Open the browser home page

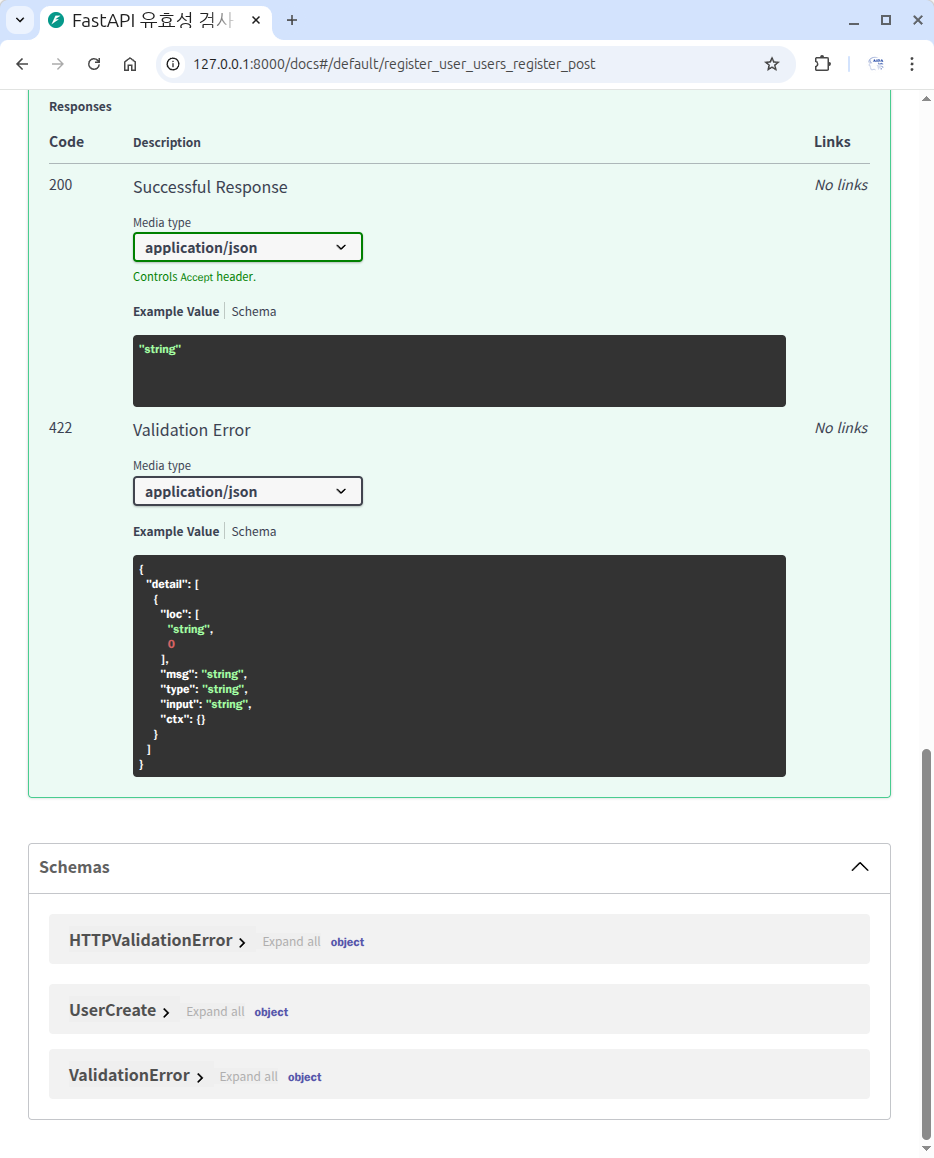click(130, 64)
